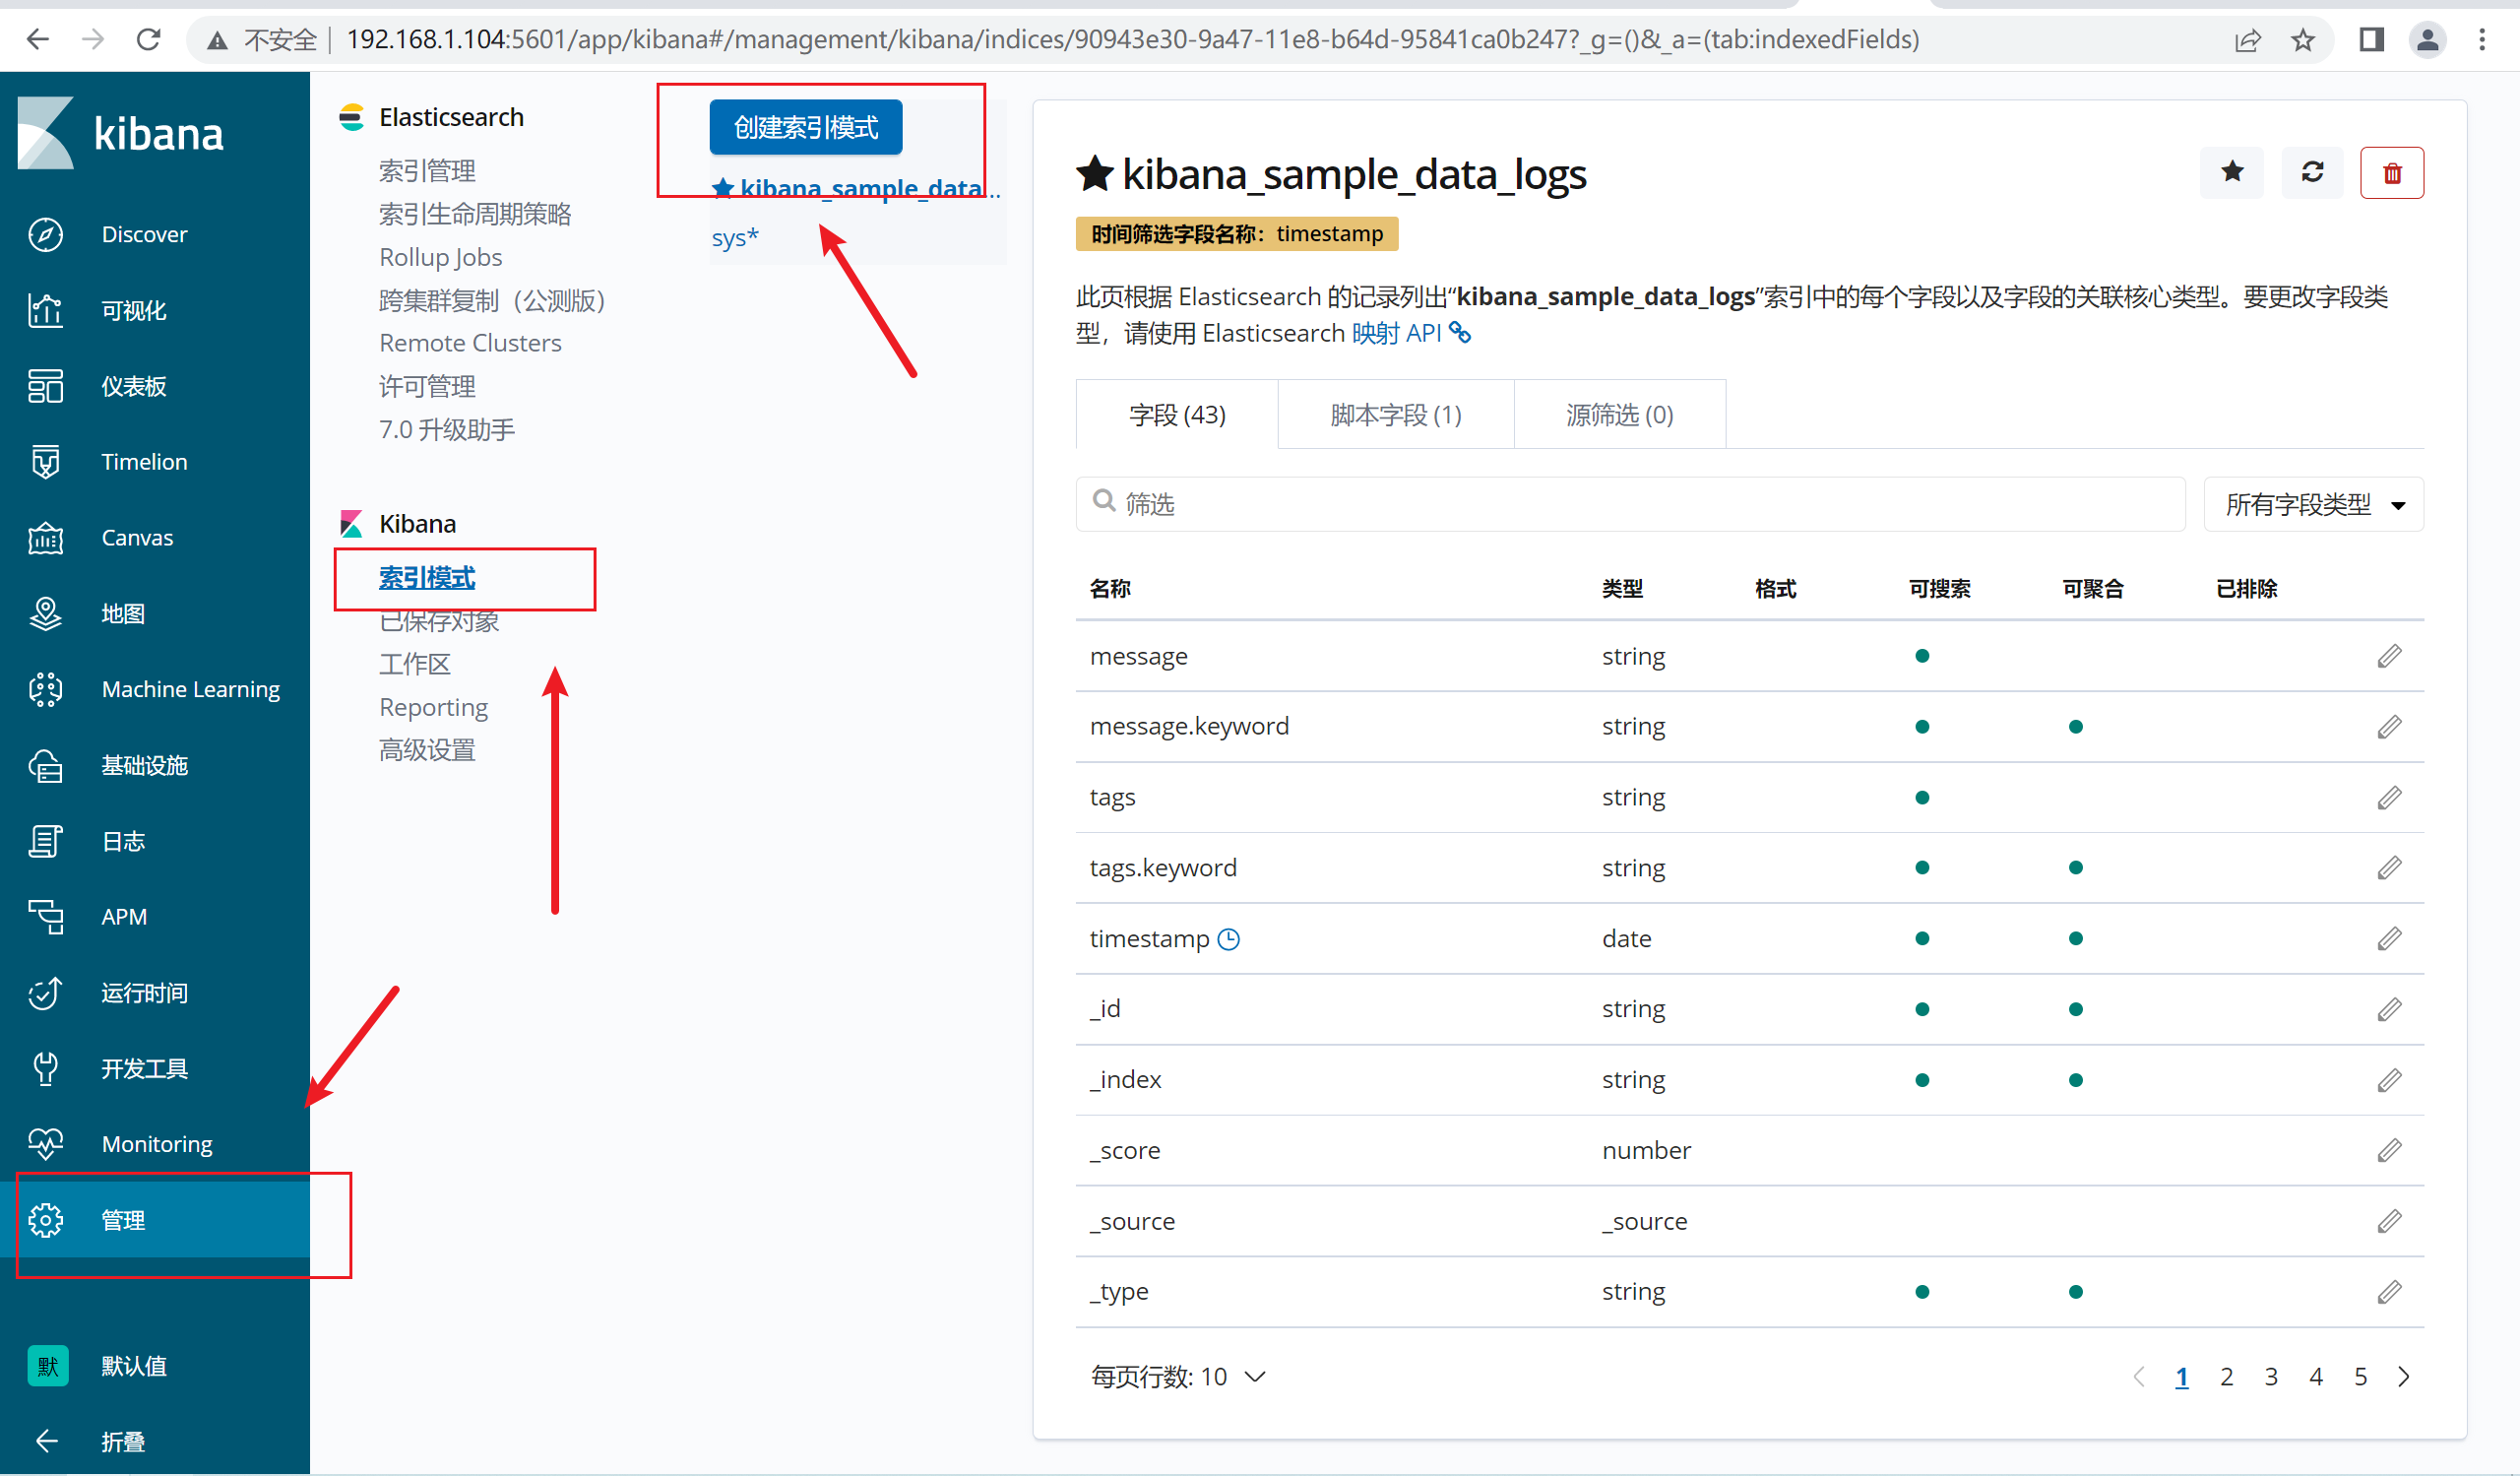Screen dimensions: 2520x1476
Task: Edit the message.keyword field with its pencil icon
Action: pyautogui.click(x=2389, y=727)
